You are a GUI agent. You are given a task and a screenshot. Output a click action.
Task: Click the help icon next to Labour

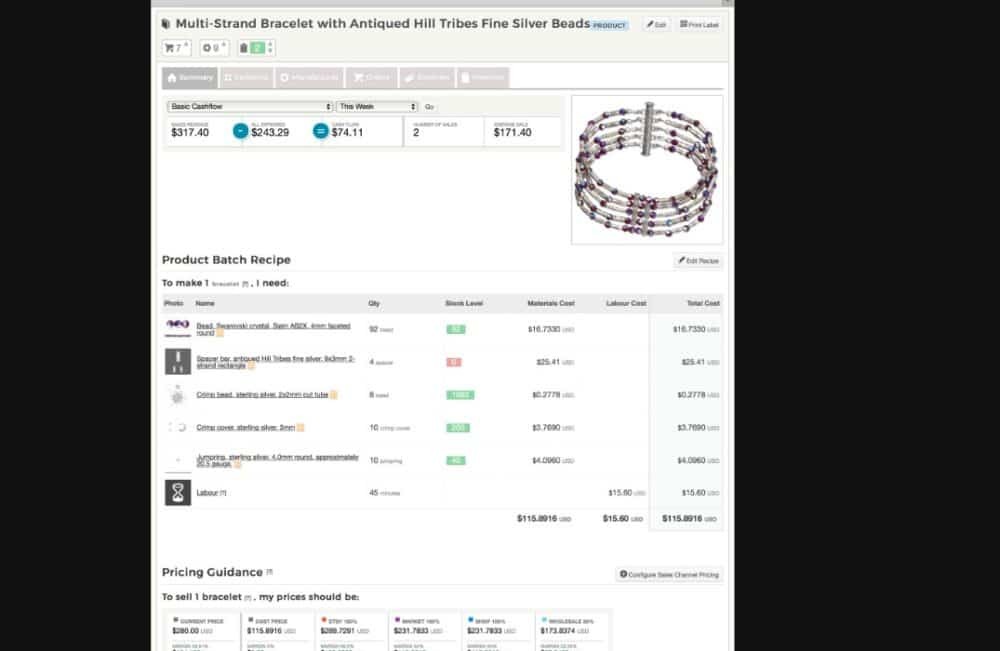223,493
